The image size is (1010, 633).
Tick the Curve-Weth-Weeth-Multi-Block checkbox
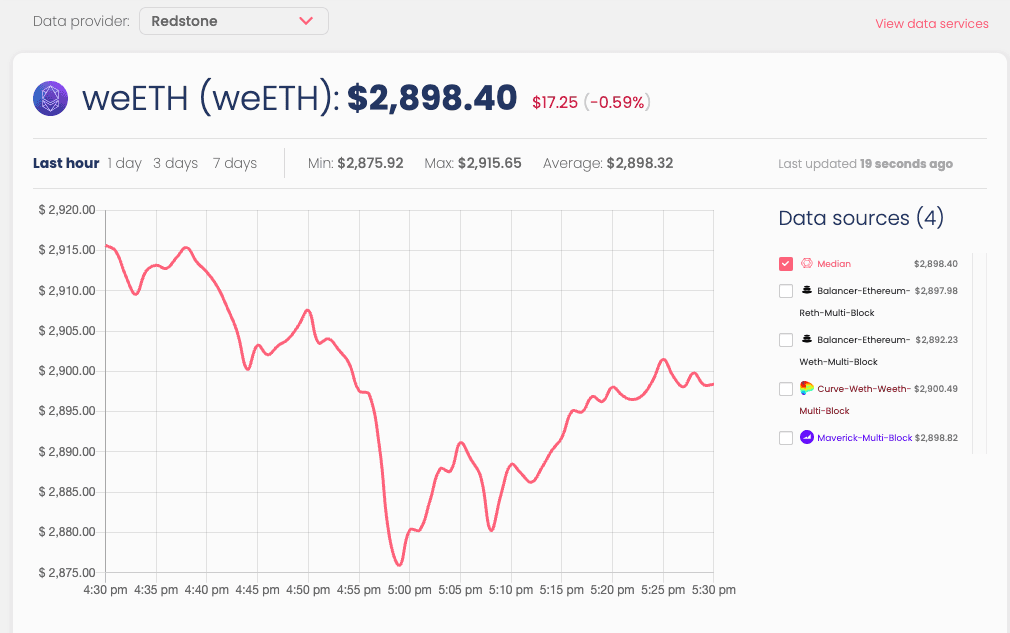click(x=786, y=389)
